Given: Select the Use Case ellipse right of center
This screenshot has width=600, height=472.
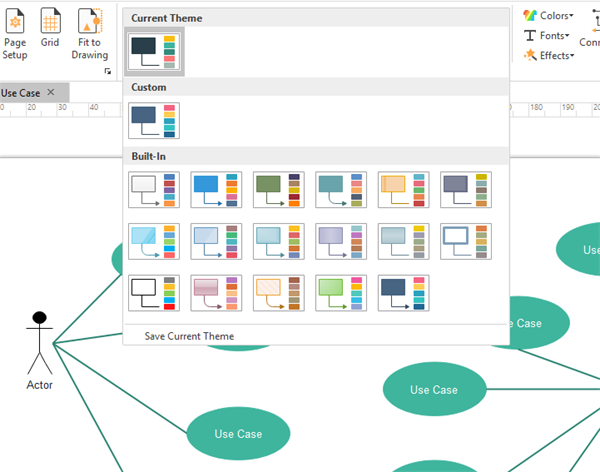Looking at the screenshot, I should 434,389.
